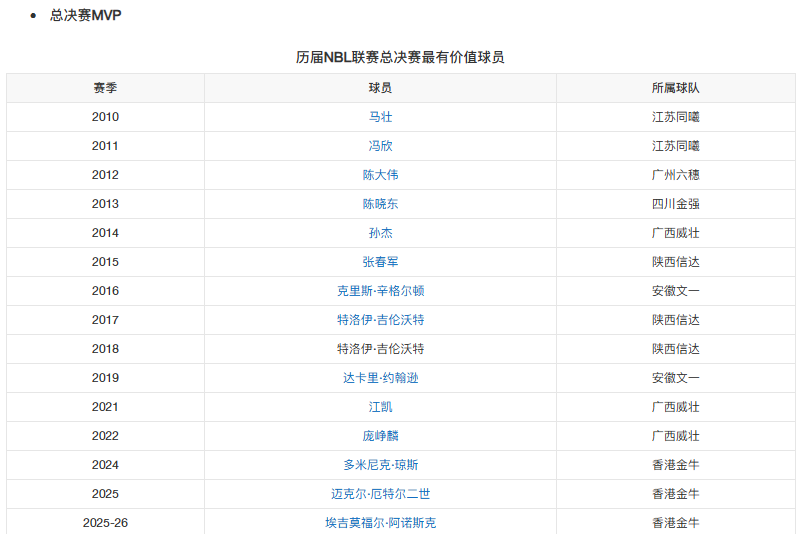This screenshot has width=797, height=534.
Task: Follow the 陈晓东 link
Action: click(380, 204)
